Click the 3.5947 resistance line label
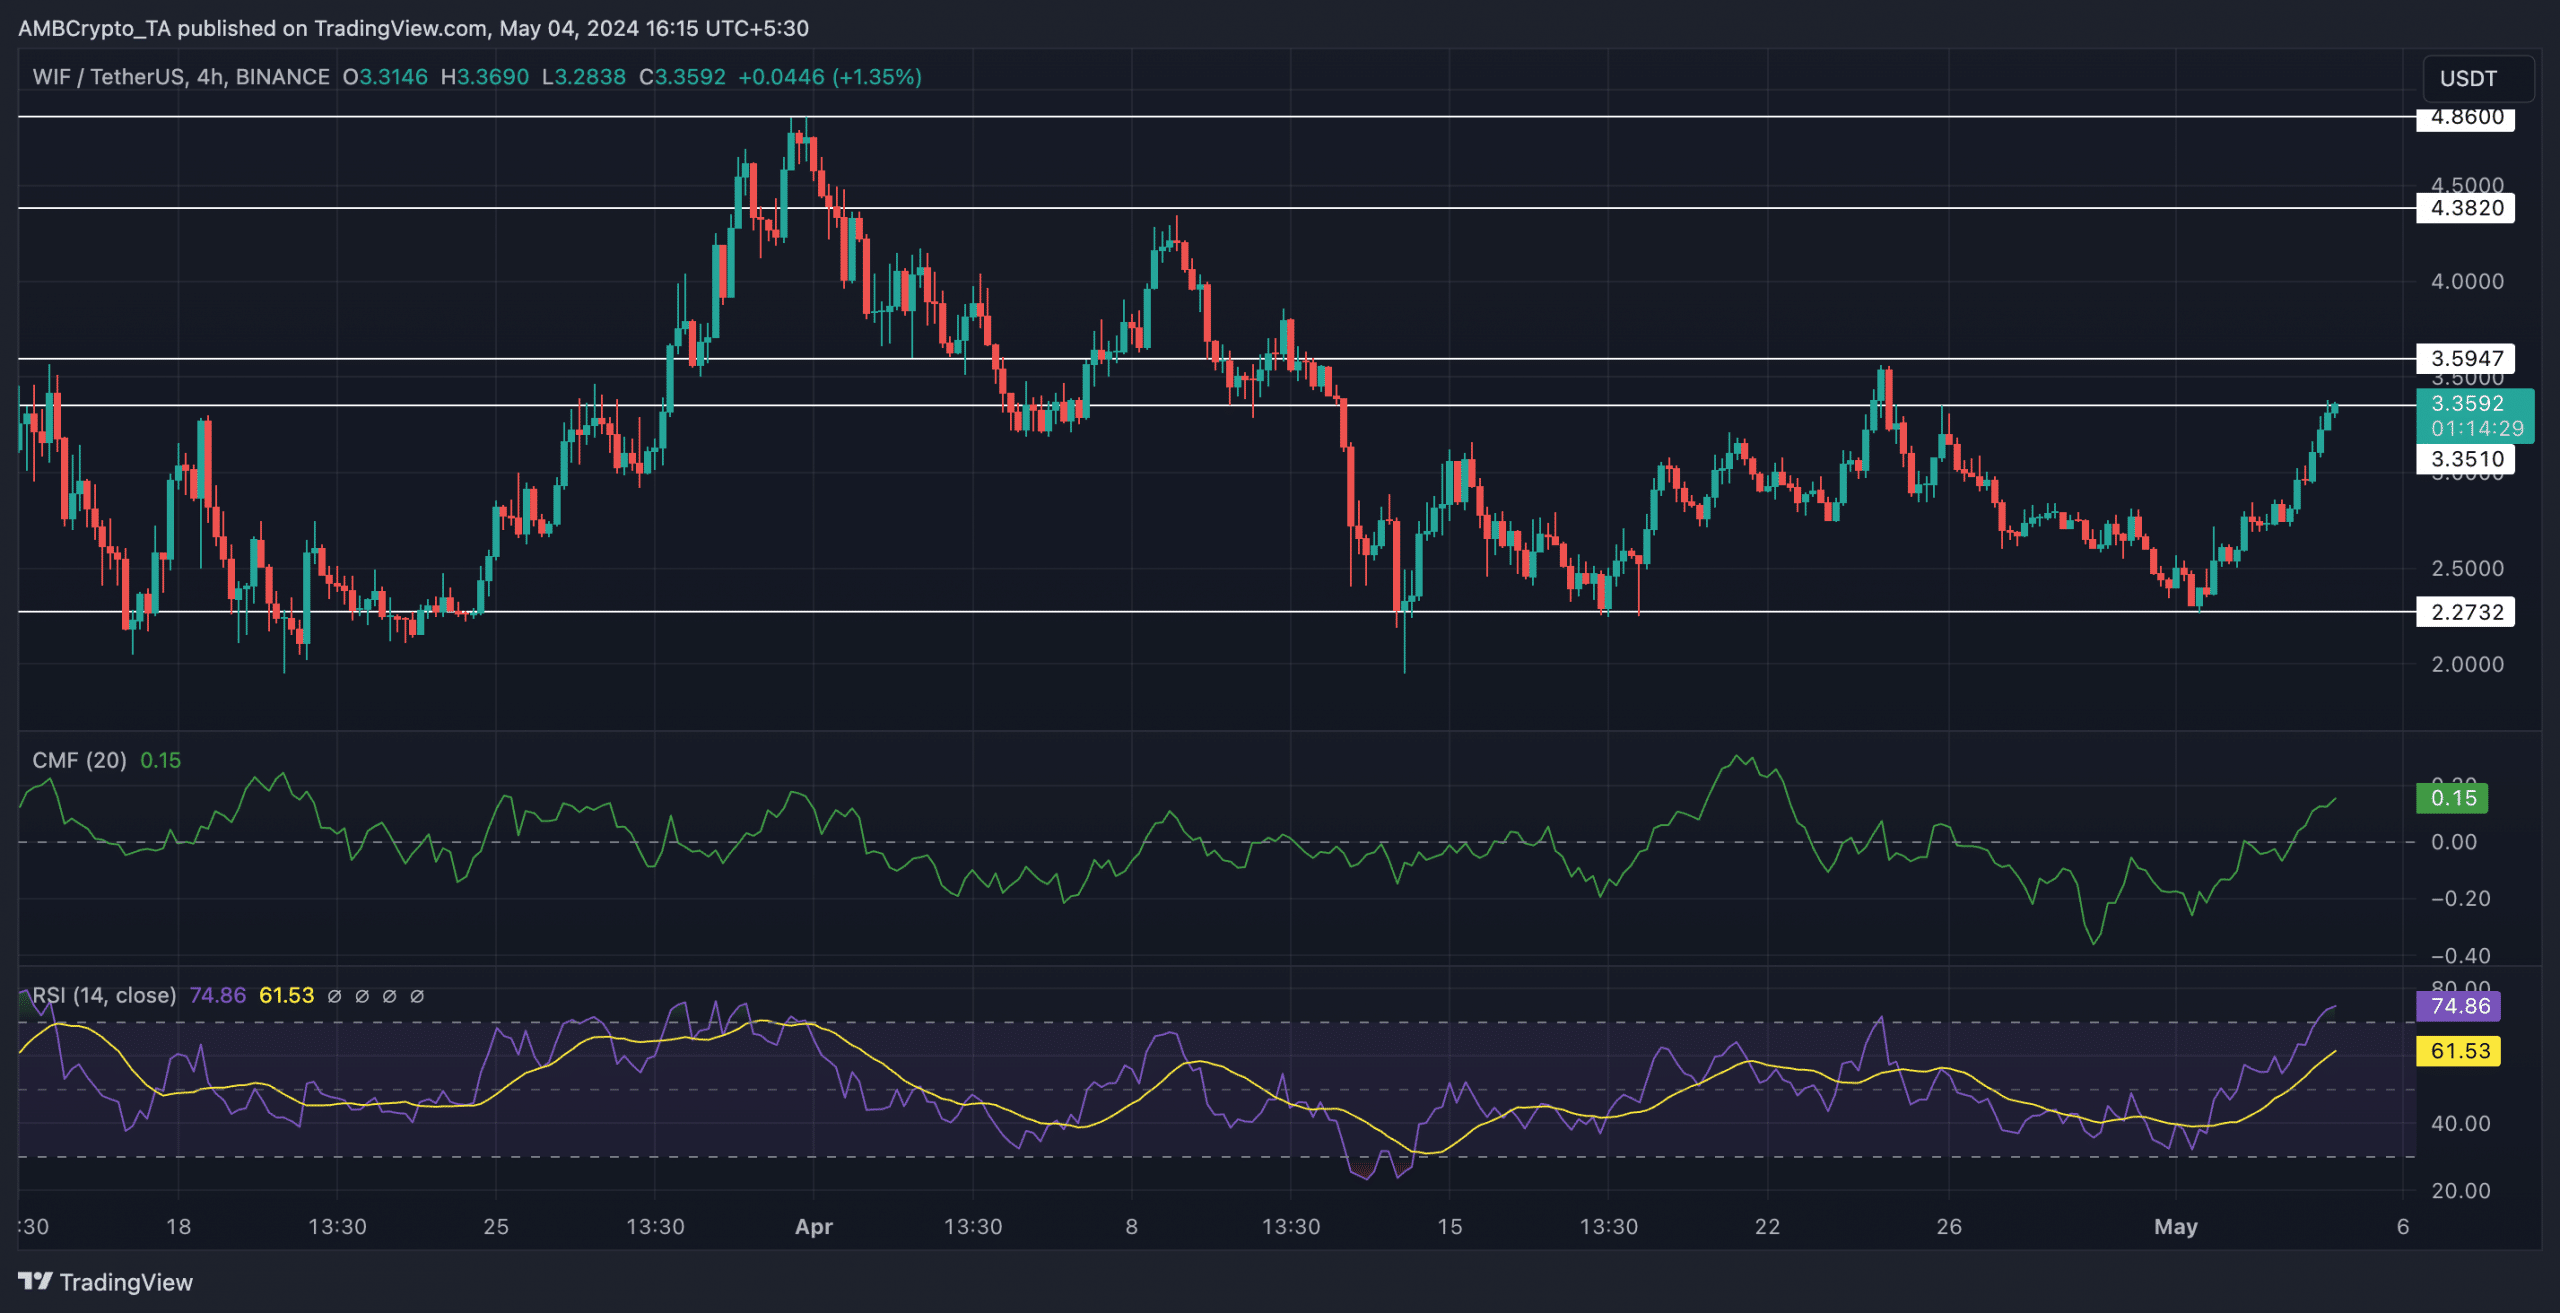The width and height of the screenshot is (2560, 1313). (2465, 358)
